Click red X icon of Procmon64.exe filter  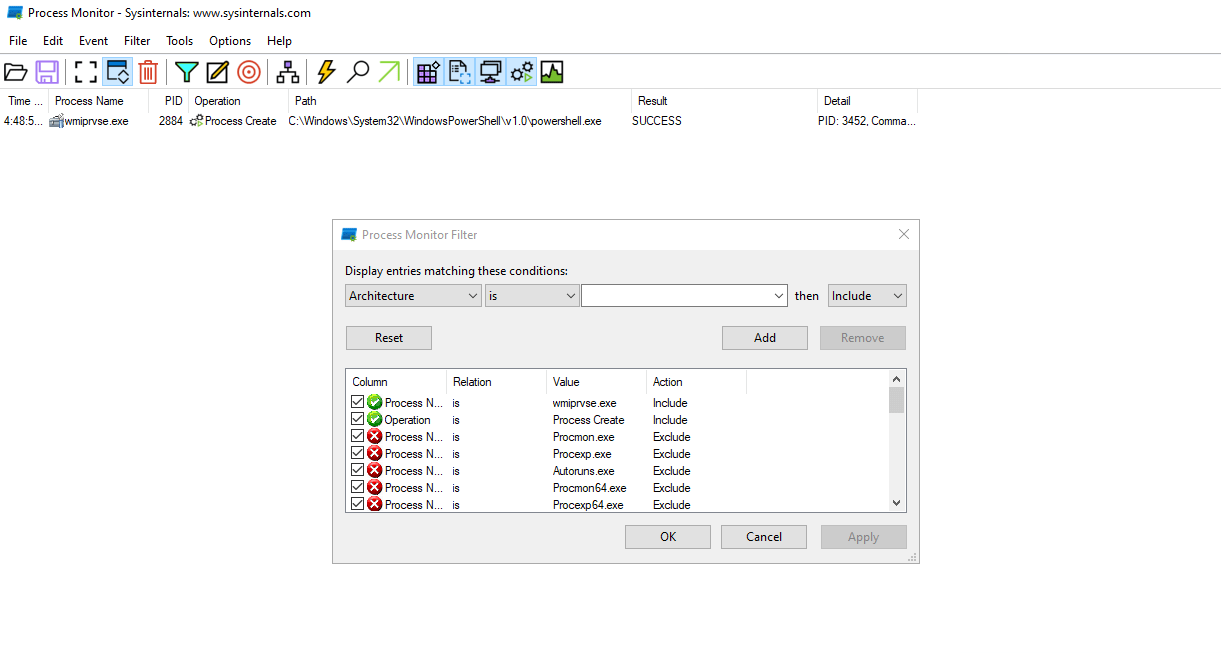[375, 487]
